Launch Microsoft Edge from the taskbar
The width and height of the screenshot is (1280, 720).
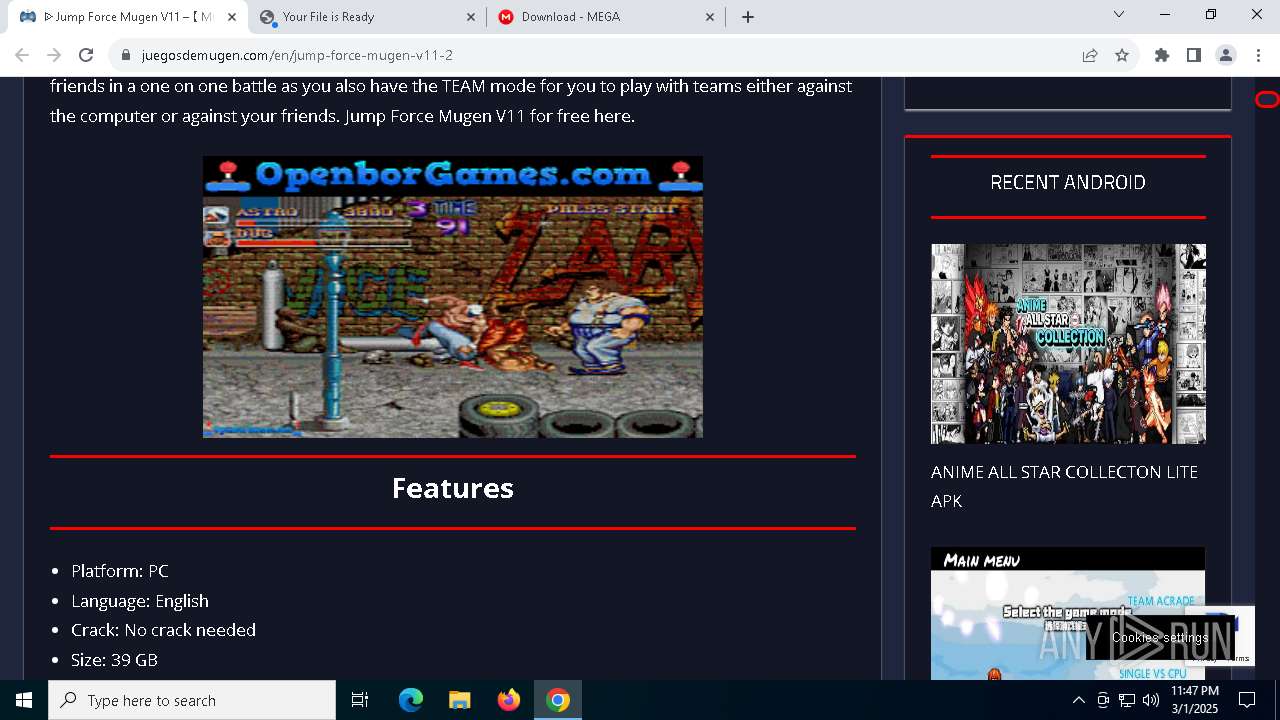coord(411,700)
